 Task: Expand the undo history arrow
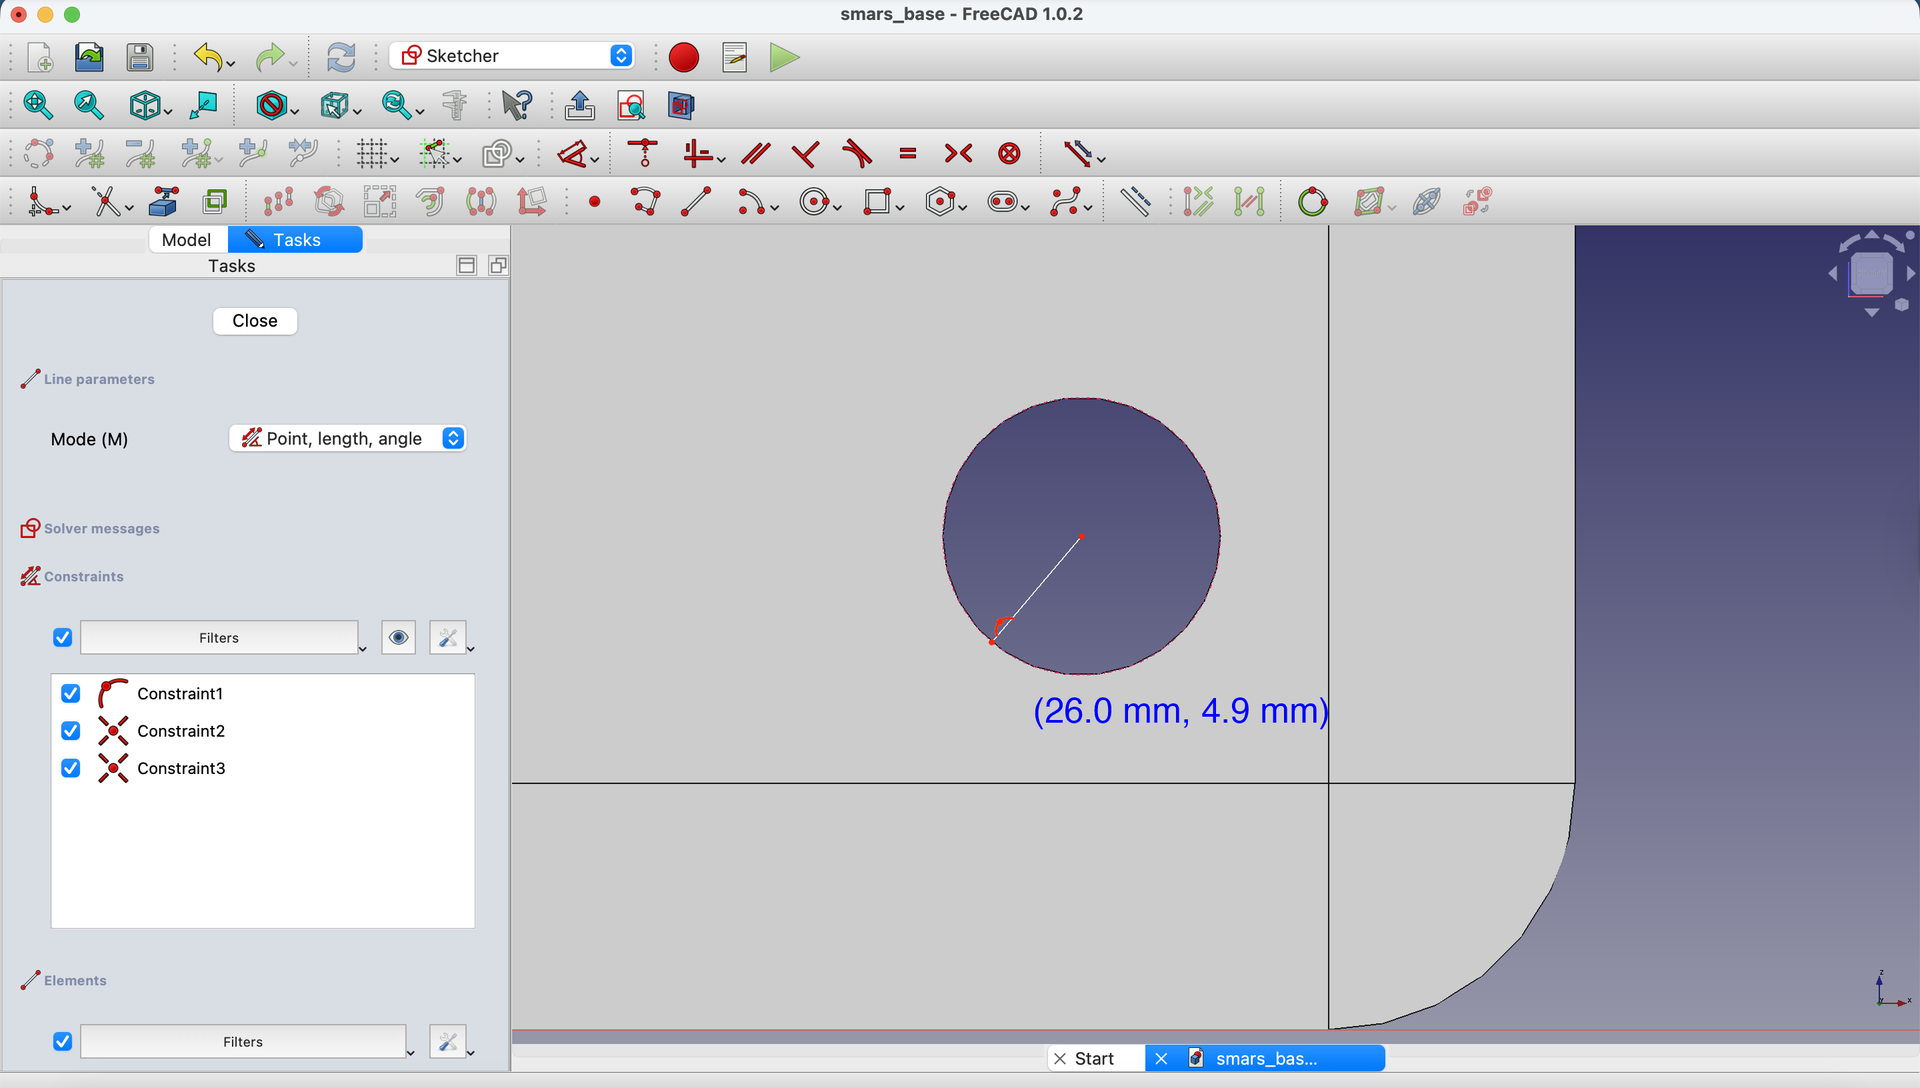coord(232,64)
